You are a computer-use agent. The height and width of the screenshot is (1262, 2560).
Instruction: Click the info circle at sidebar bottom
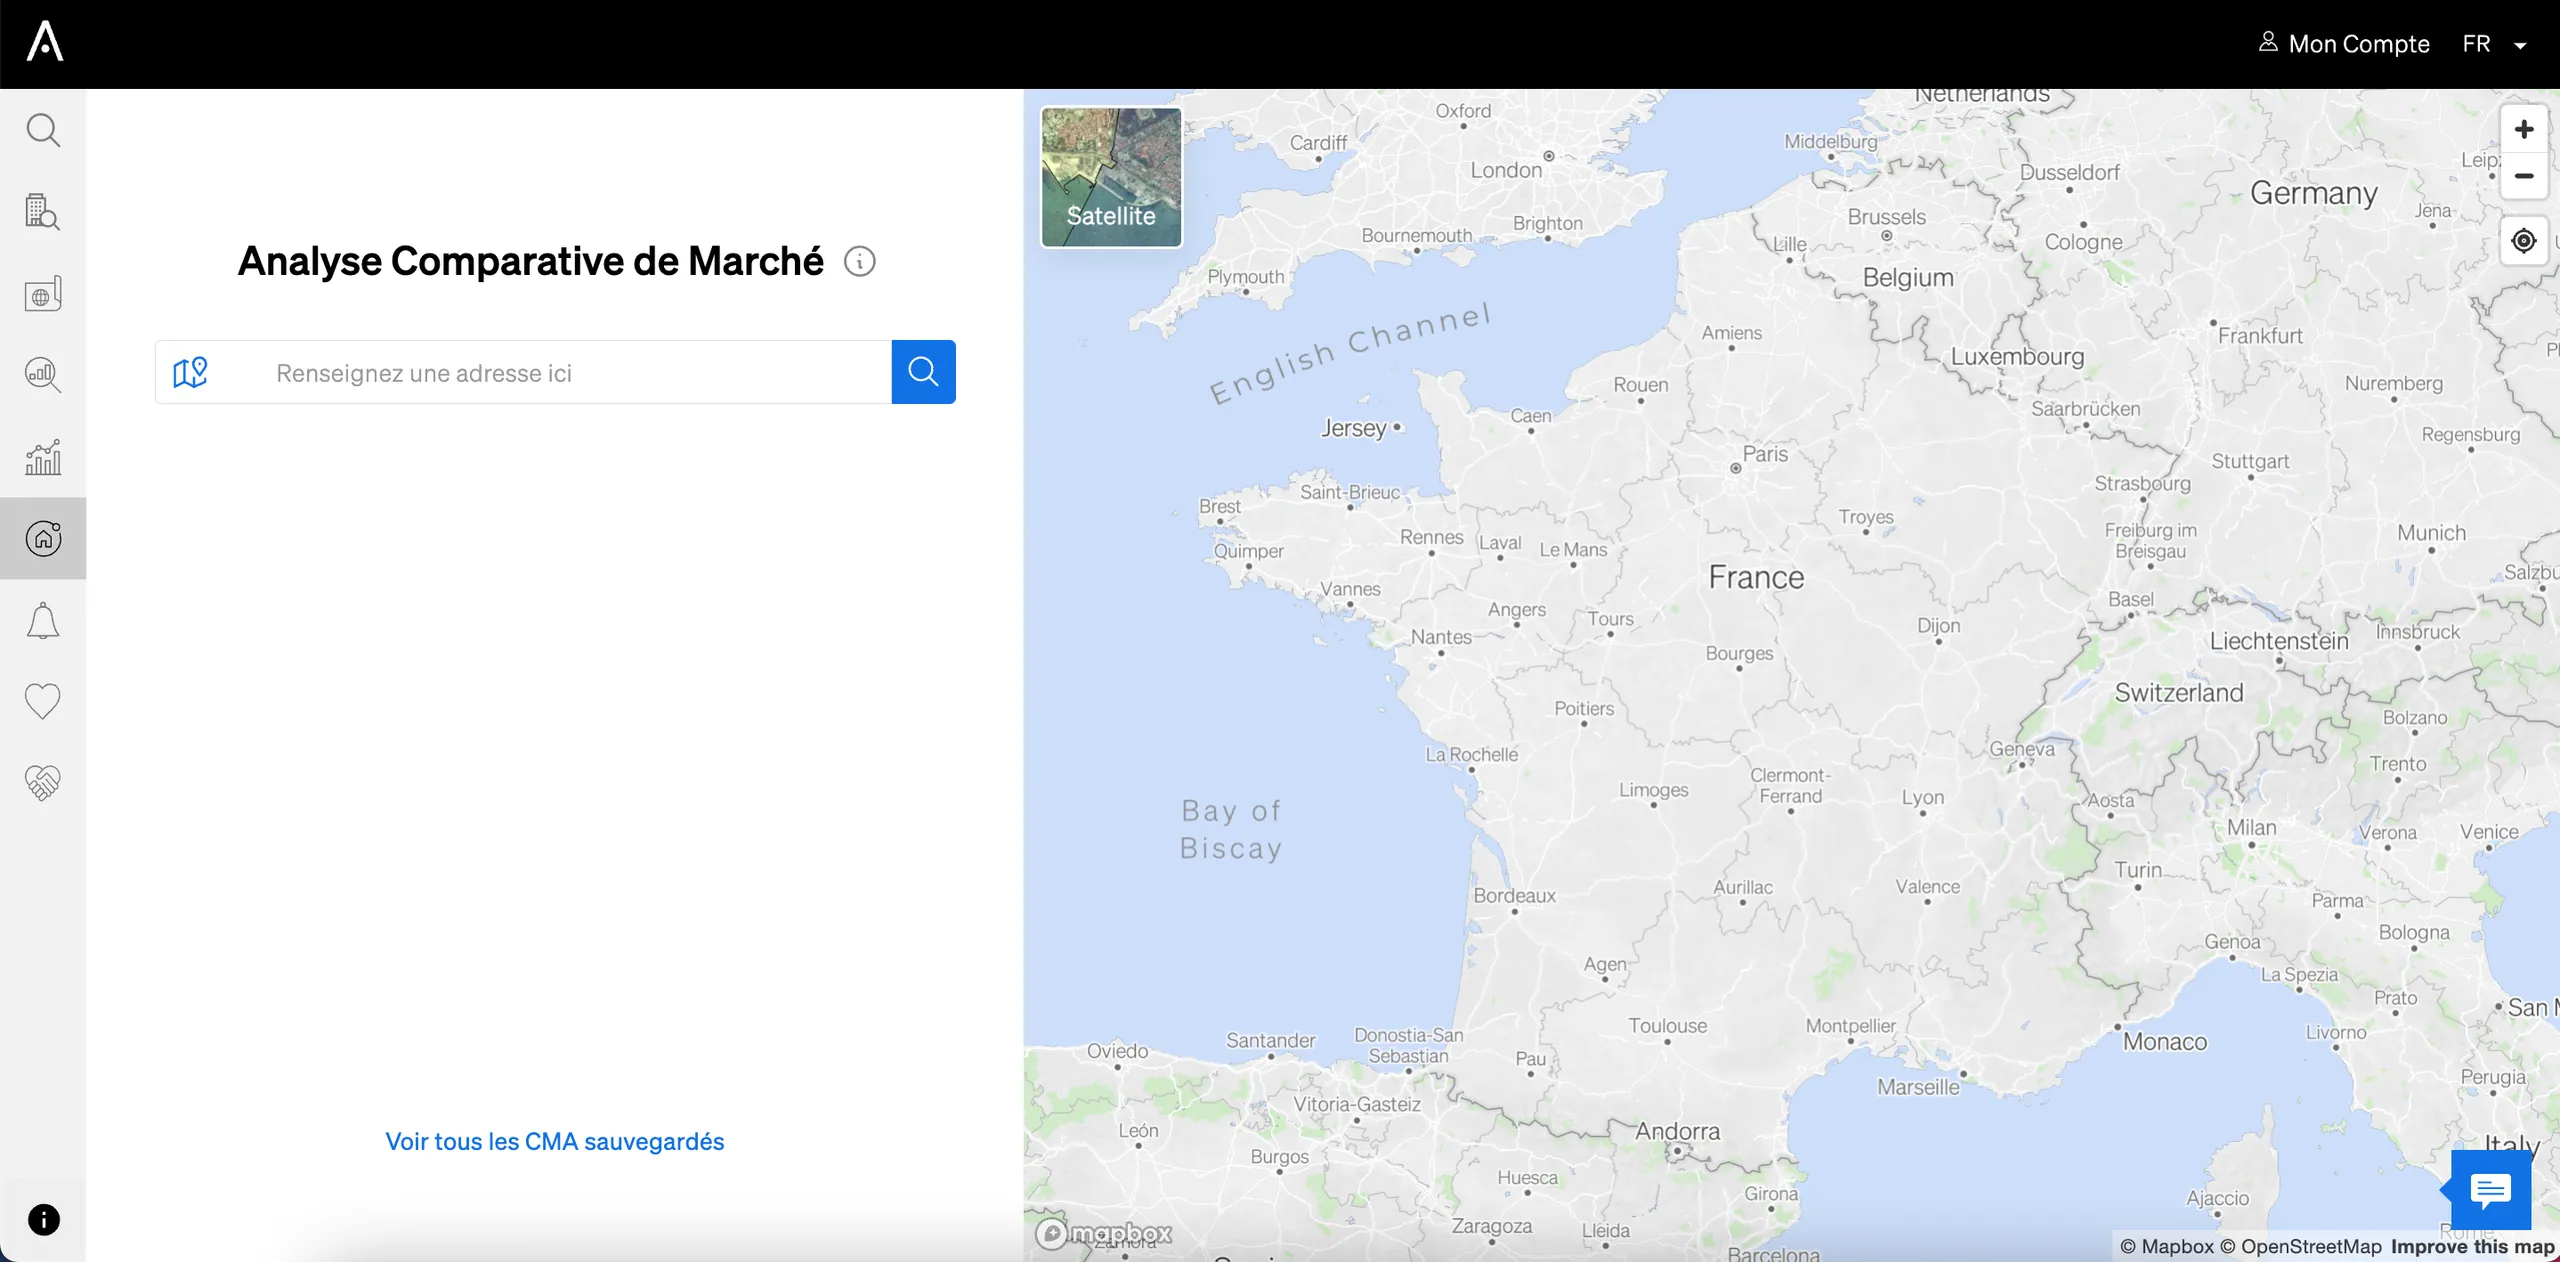coord(43,1220)
